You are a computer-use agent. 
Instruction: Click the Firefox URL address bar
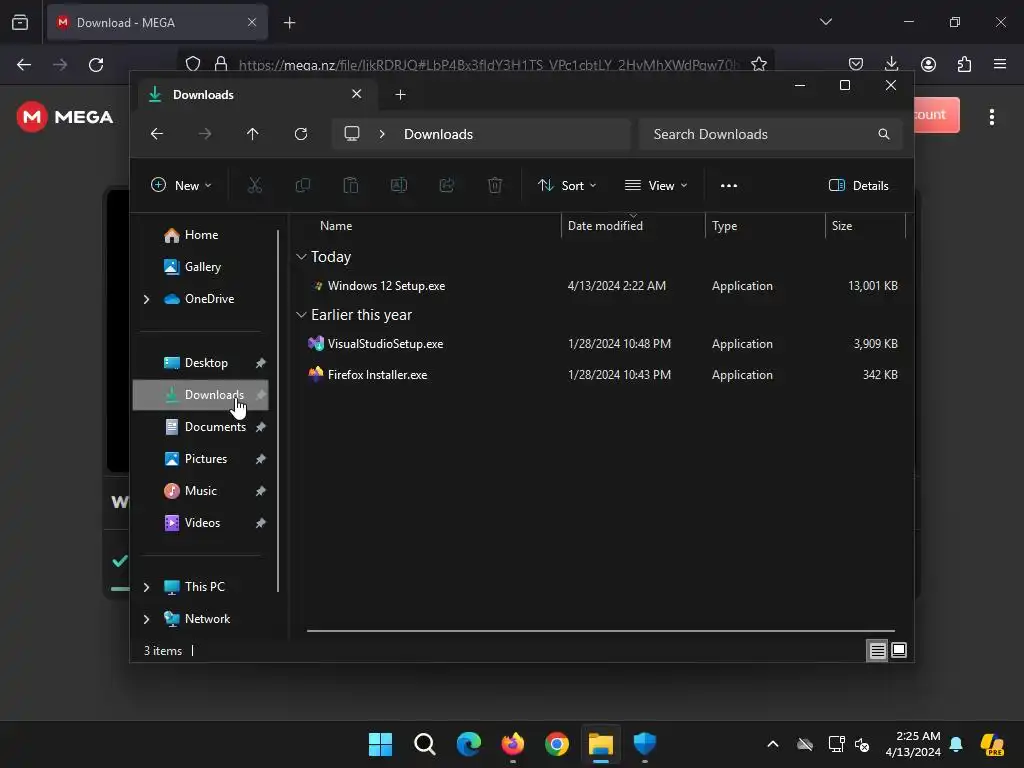[475, 64]
